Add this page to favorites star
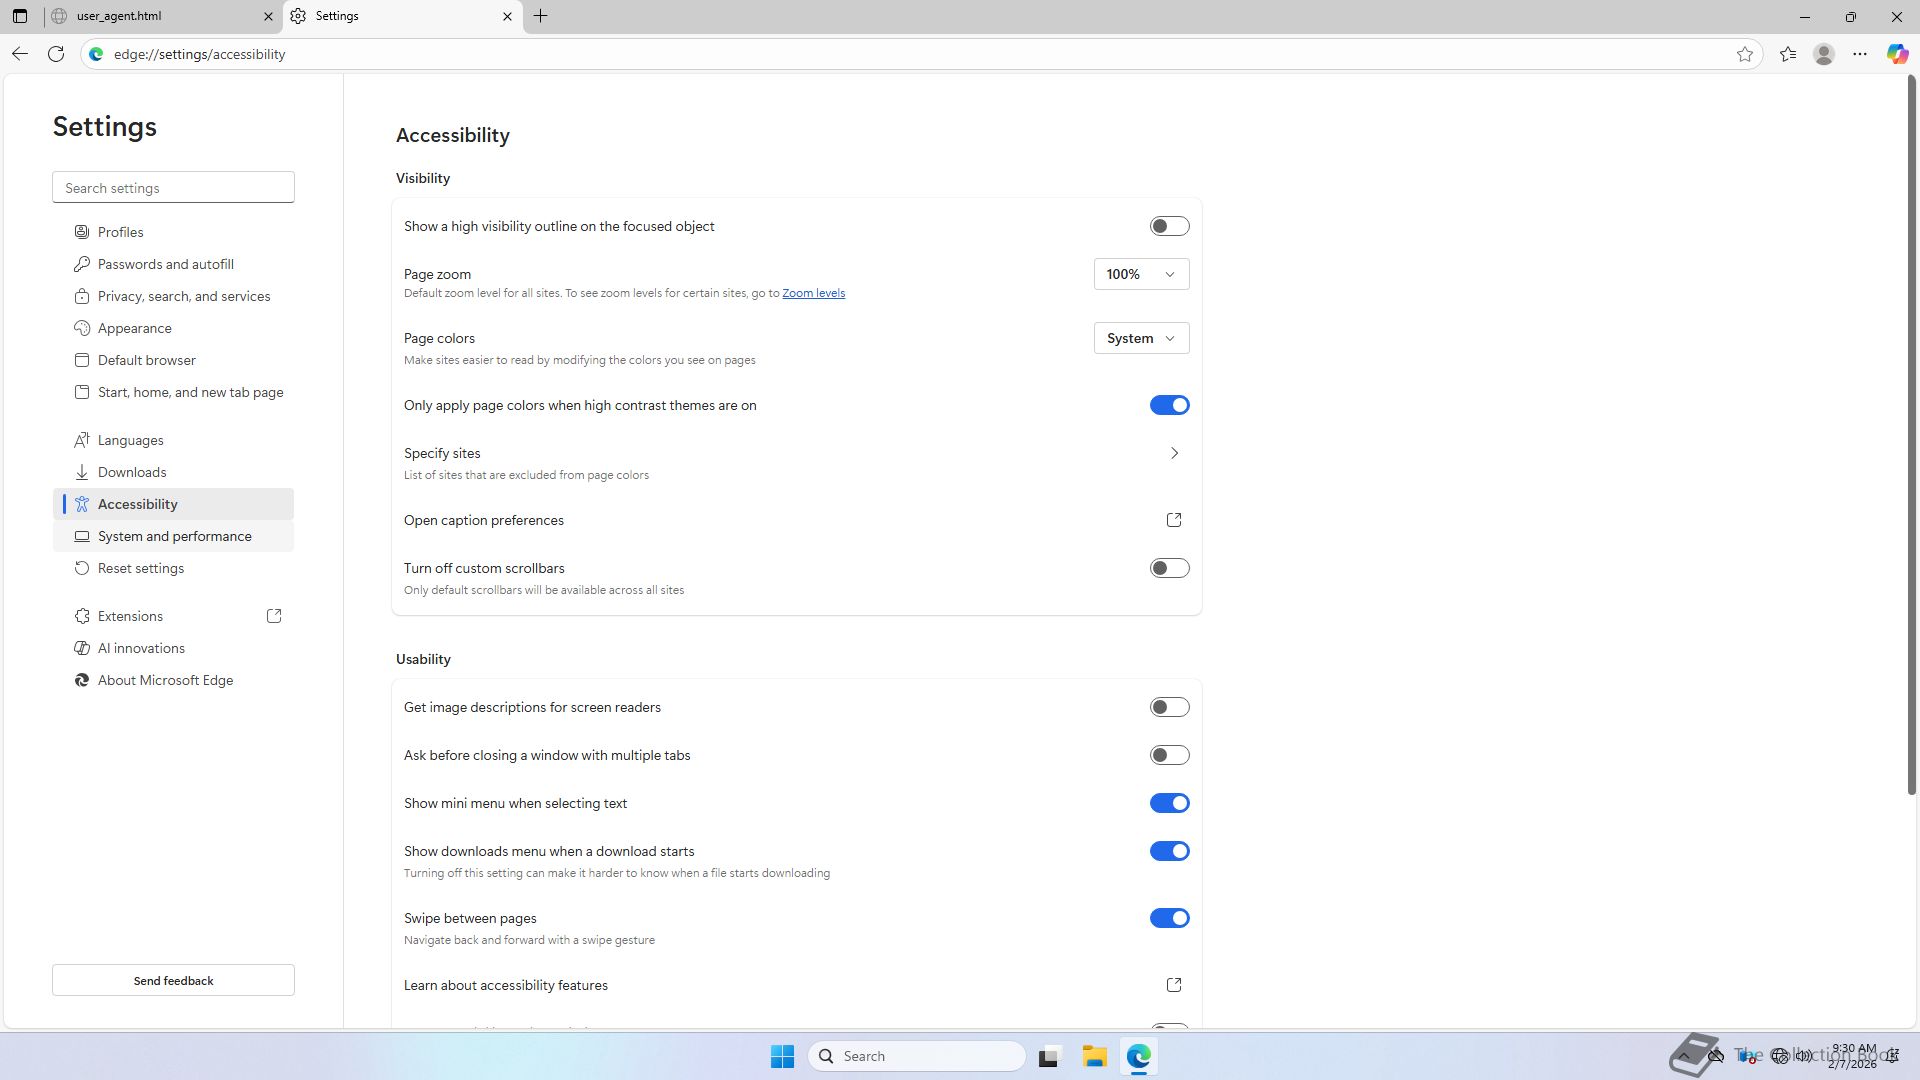The height and width of the screenshot is (1080, 1920). (x=1745, y=54)
